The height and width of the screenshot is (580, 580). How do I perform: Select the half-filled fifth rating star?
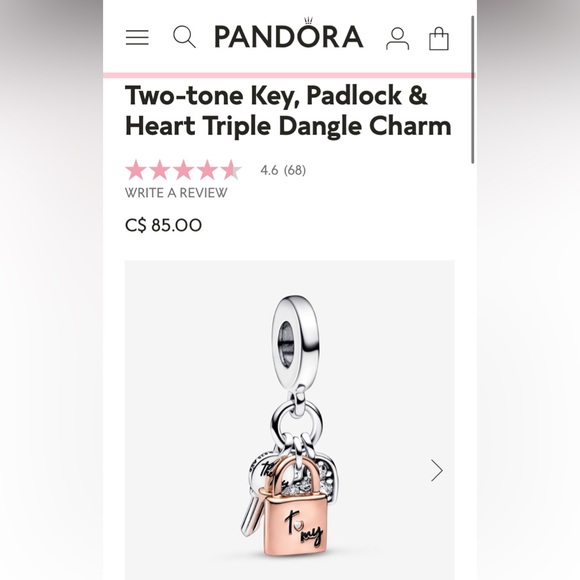pyautogui.click(x=231, y=170)
